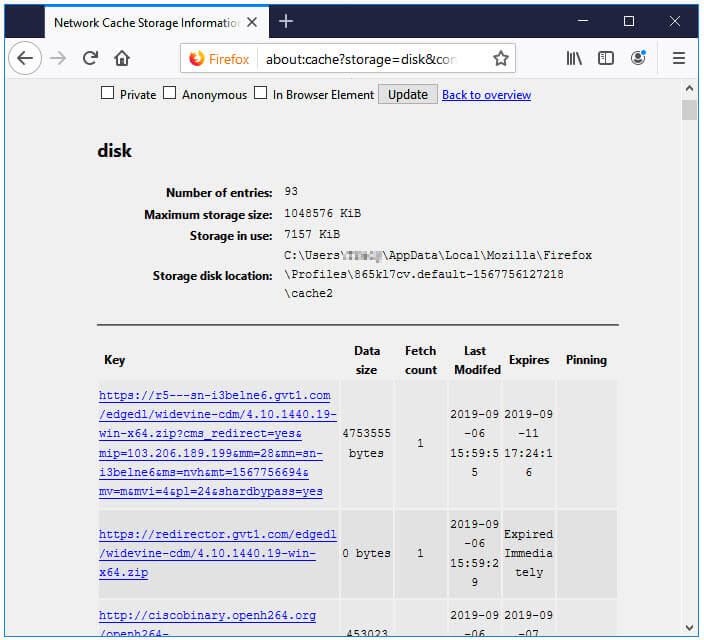Image resolution: width=704 pixels, height=640 pixels.
Task: Open a new tab with the plus
Action: coord(286,21)
